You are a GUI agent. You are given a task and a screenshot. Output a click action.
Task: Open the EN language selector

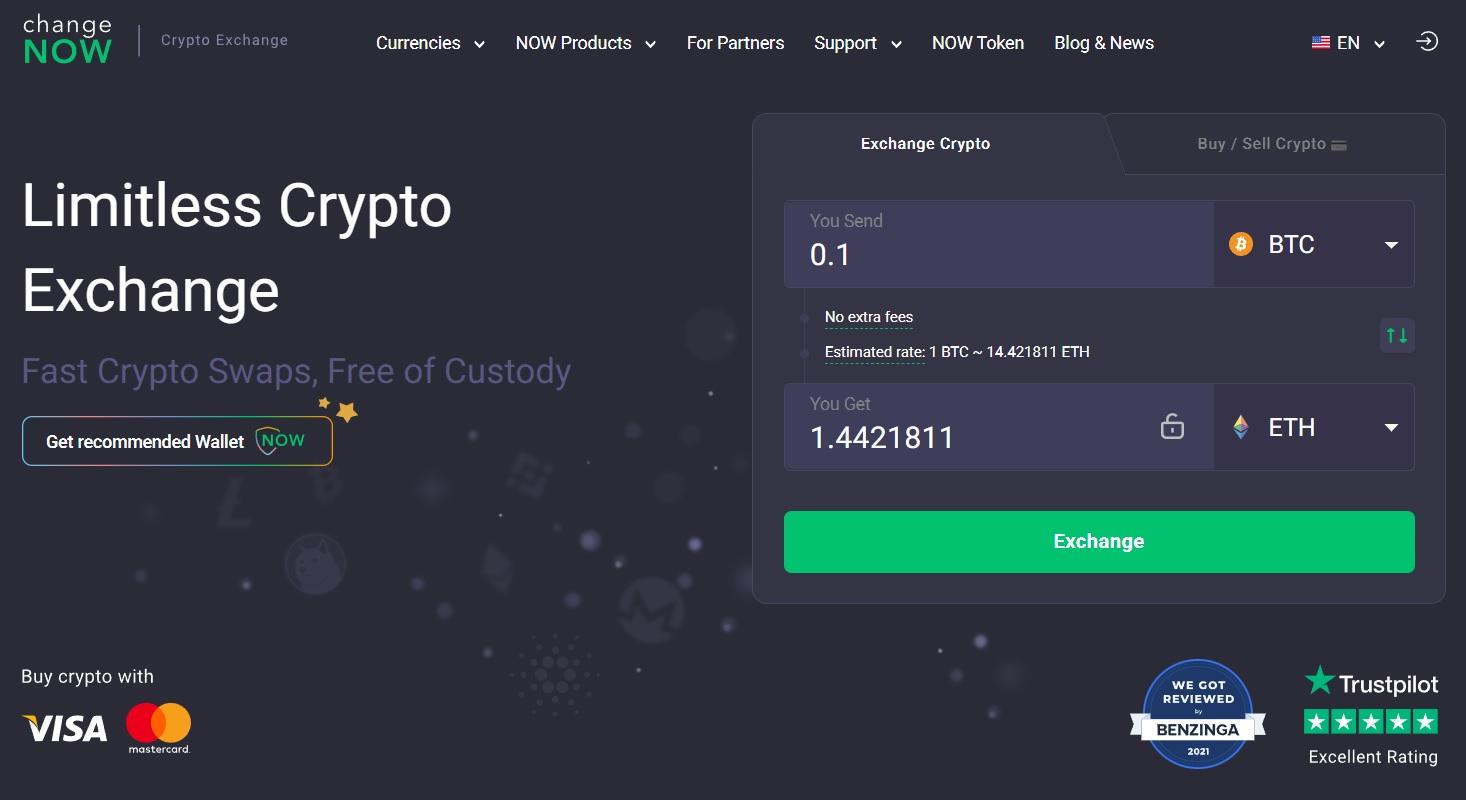tap(1349, 43)
